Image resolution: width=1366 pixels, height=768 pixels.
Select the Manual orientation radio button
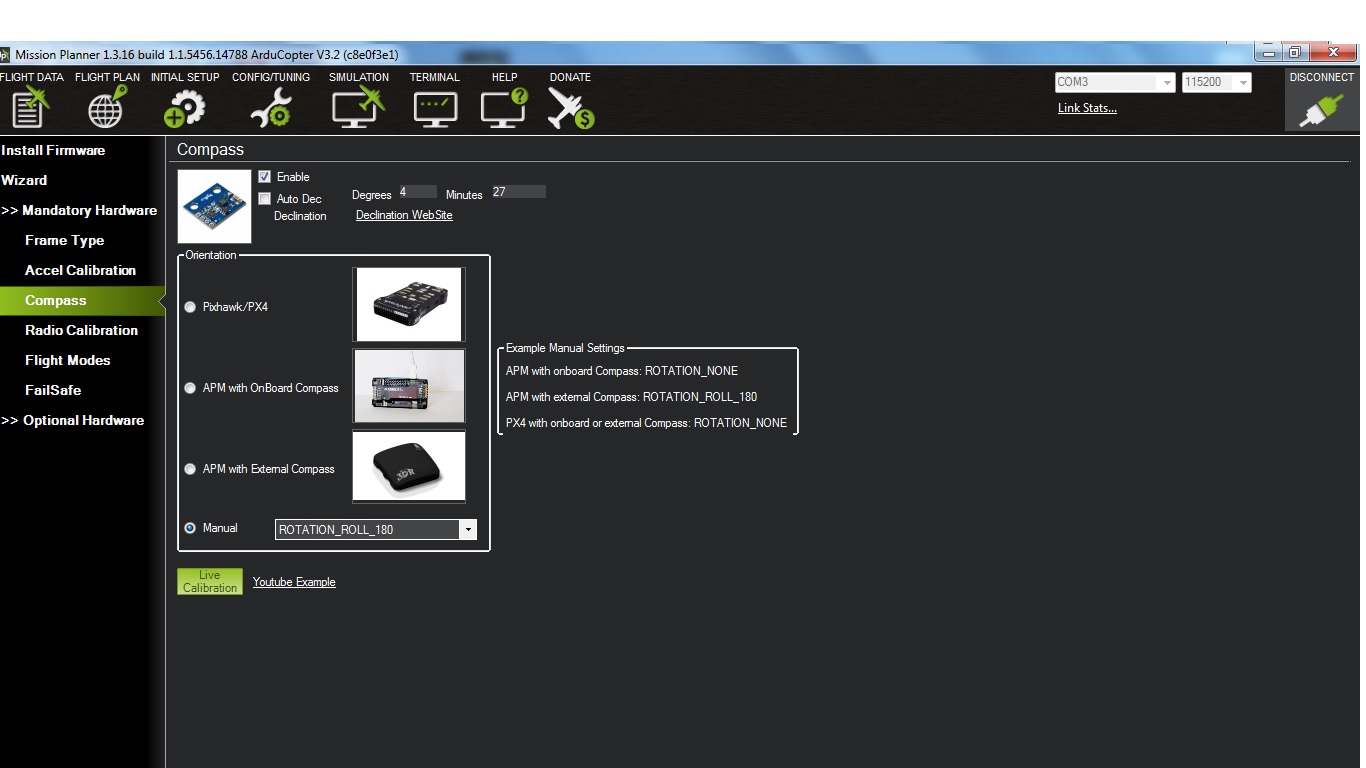[x=190, y=528]
